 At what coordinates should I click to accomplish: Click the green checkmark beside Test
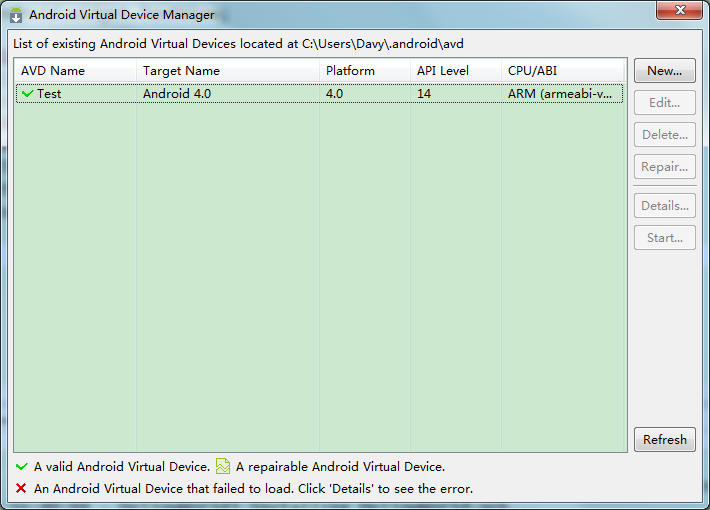[28, 93]
